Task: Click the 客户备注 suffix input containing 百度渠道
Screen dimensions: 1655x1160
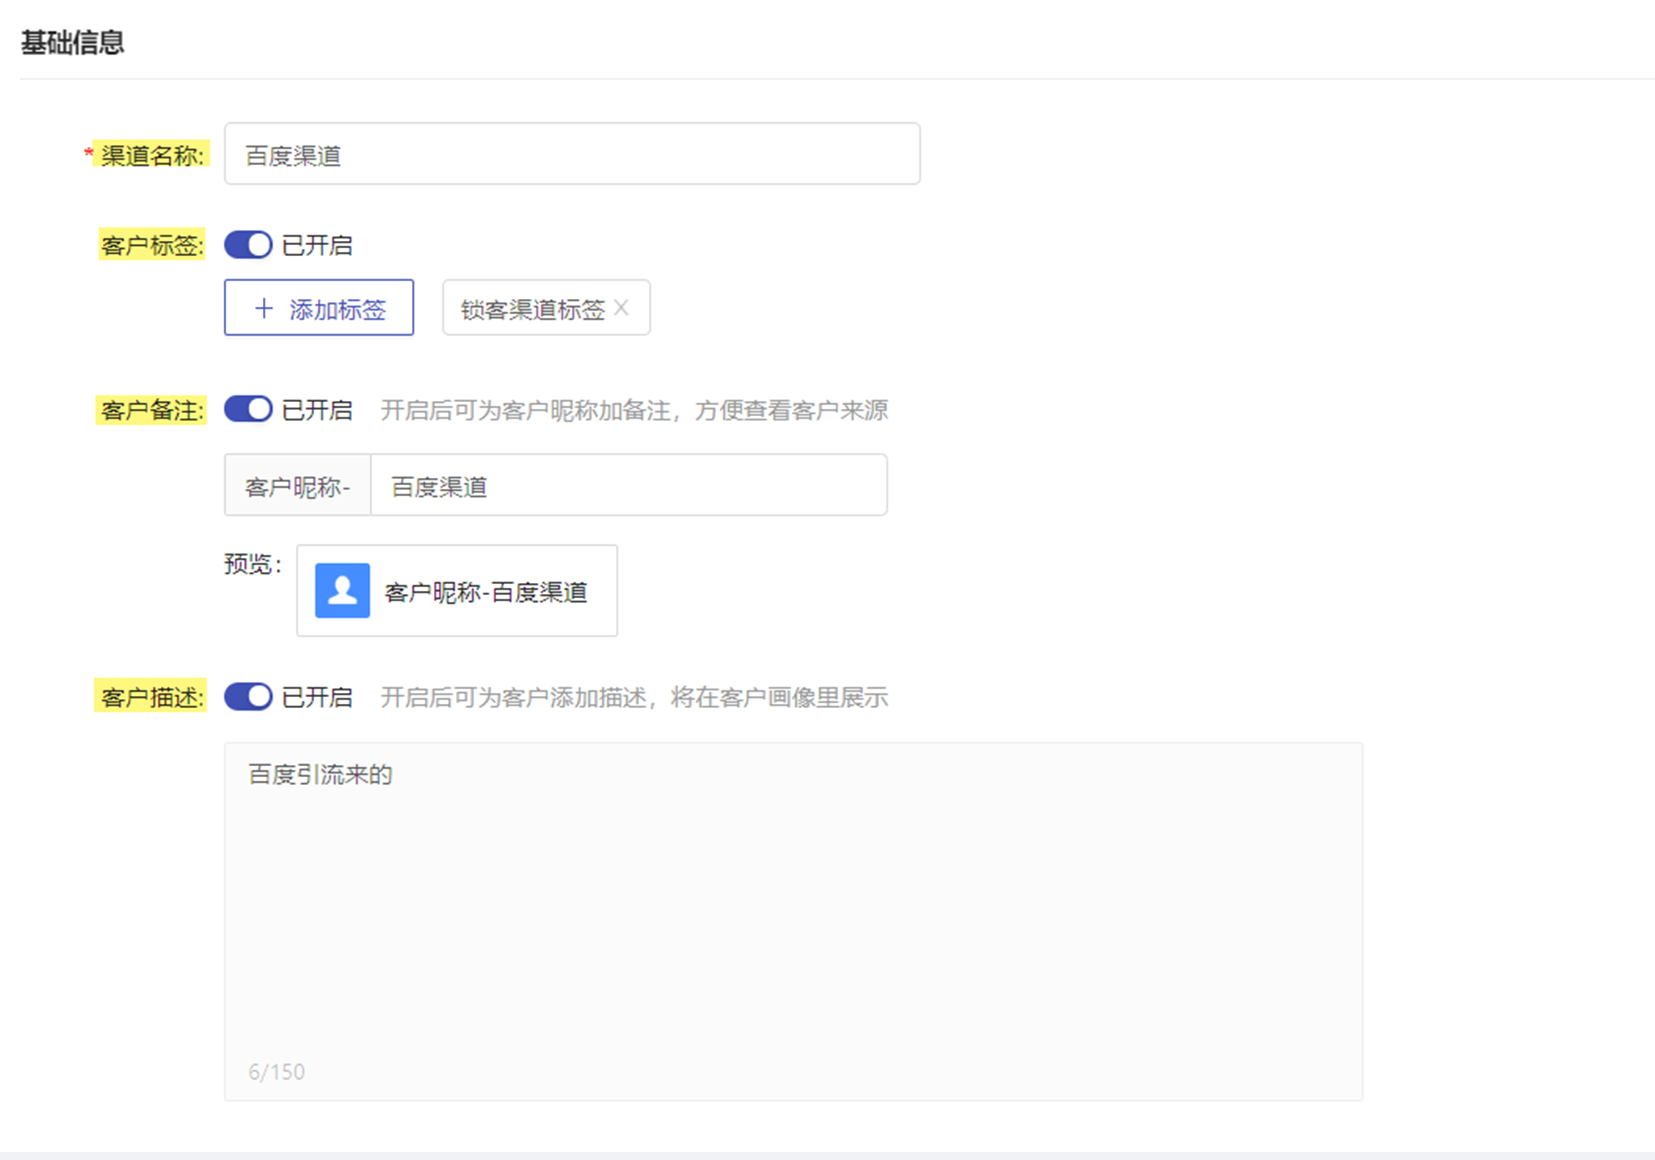Action: (629, 485)
